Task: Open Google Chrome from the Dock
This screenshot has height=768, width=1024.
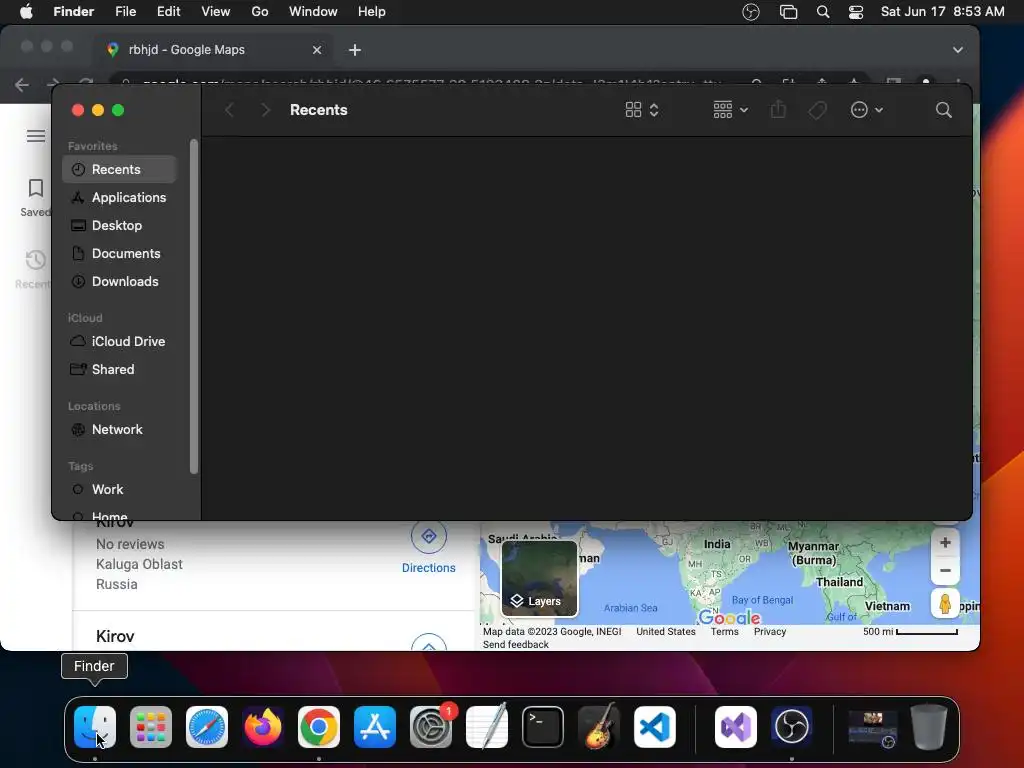Action: pos(319,727)
